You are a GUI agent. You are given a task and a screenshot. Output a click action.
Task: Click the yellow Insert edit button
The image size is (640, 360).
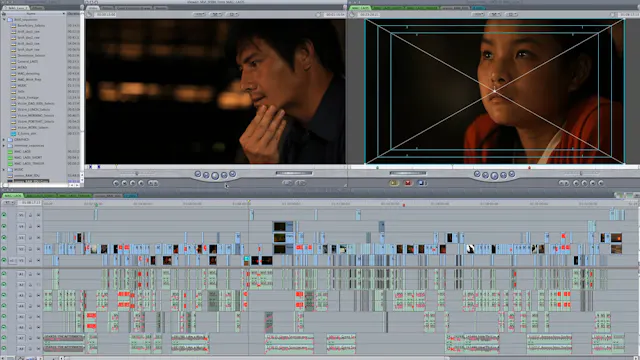tap(393, 183)
